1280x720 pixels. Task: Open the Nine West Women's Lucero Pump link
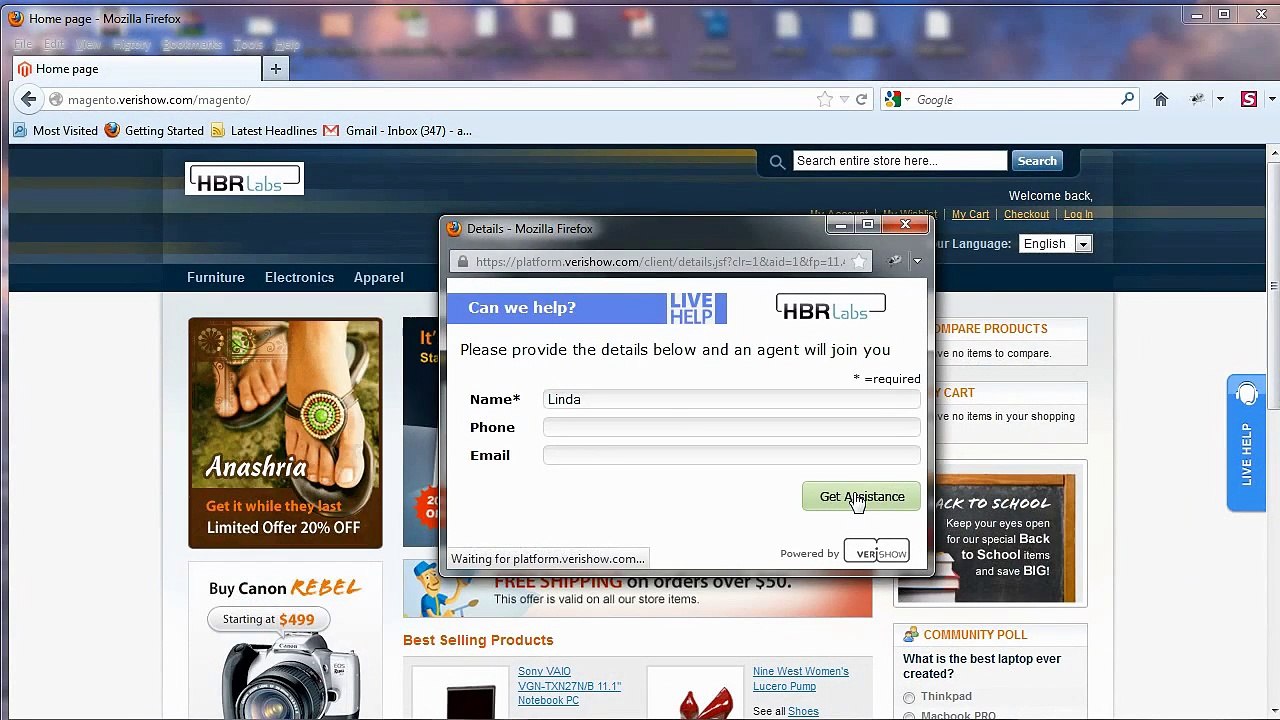[800, 679]
